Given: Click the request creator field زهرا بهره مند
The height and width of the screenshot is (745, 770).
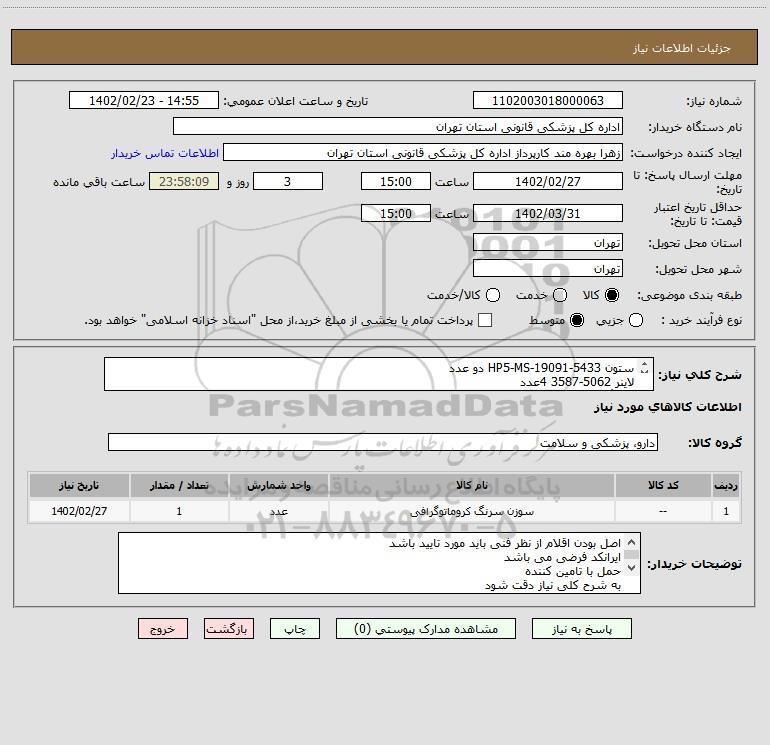Looking at the screenshot, I should pos(423,153).
